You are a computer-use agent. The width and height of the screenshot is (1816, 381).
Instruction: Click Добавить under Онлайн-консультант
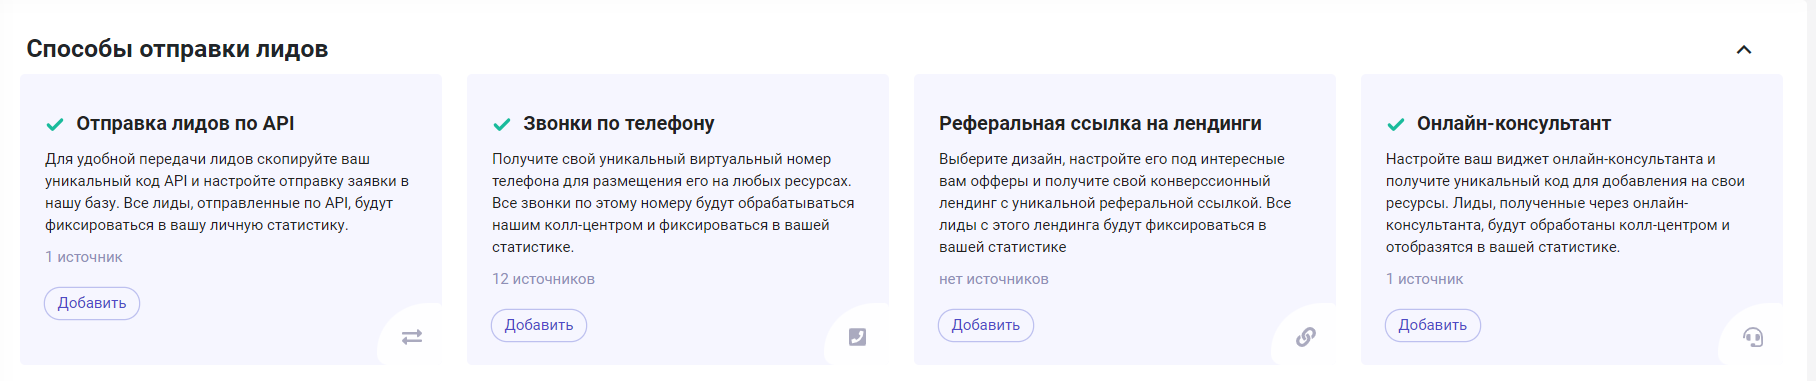(1433, 325)
